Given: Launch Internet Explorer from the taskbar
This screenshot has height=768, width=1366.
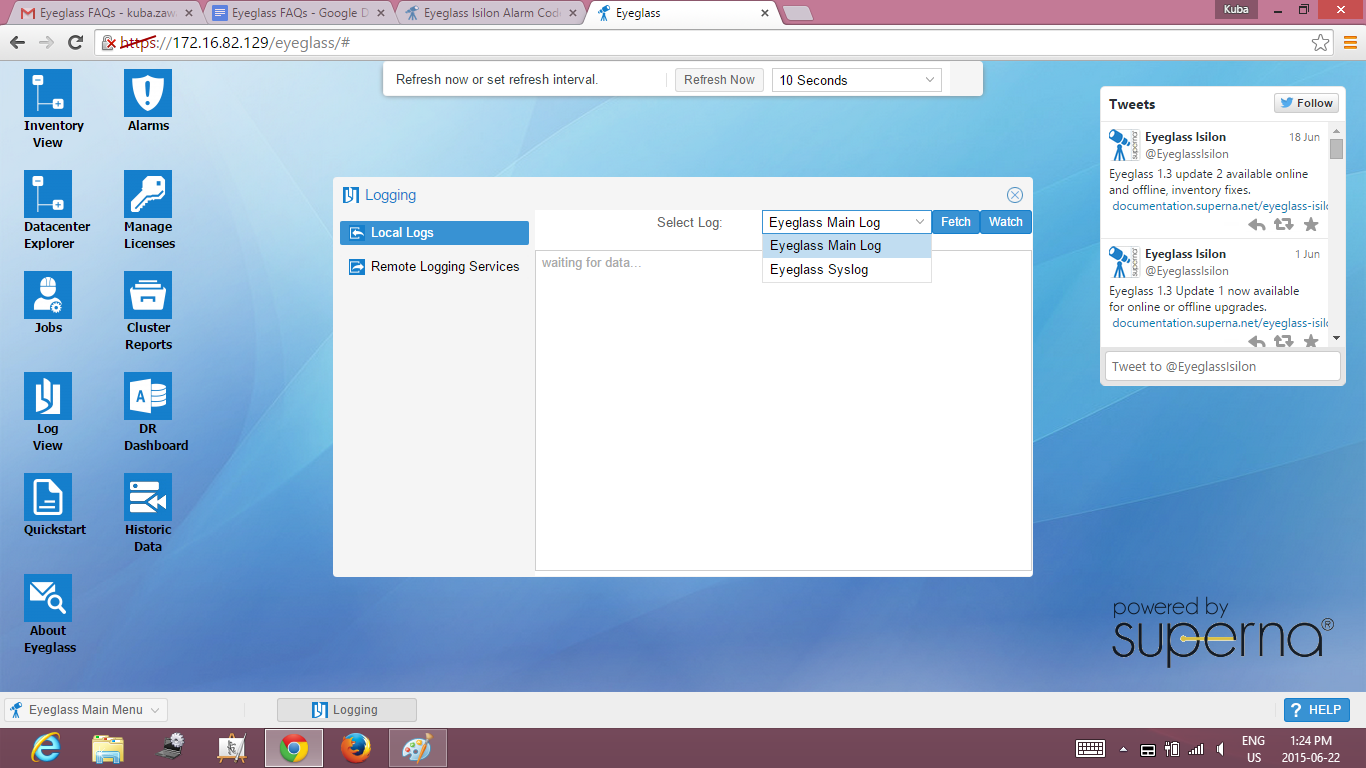Looking at the screenshot, I should pyautogui.click(x=48, y=748).
